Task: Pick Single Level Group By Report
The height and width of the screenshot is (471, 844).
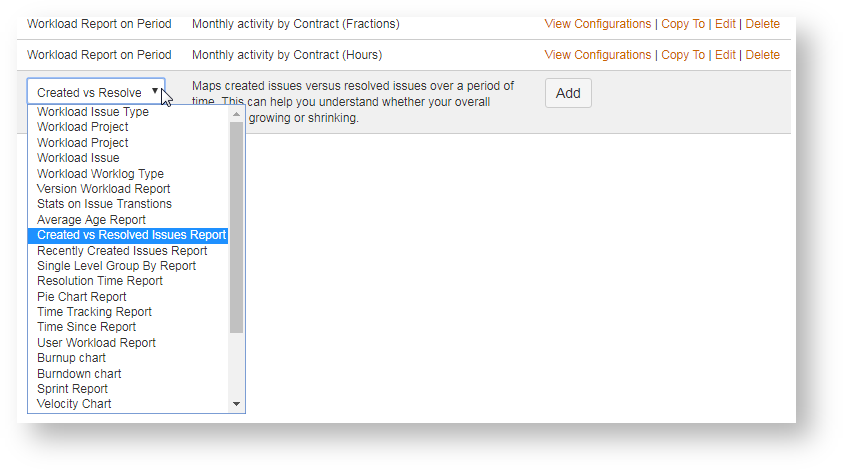Action: [116, 266]
